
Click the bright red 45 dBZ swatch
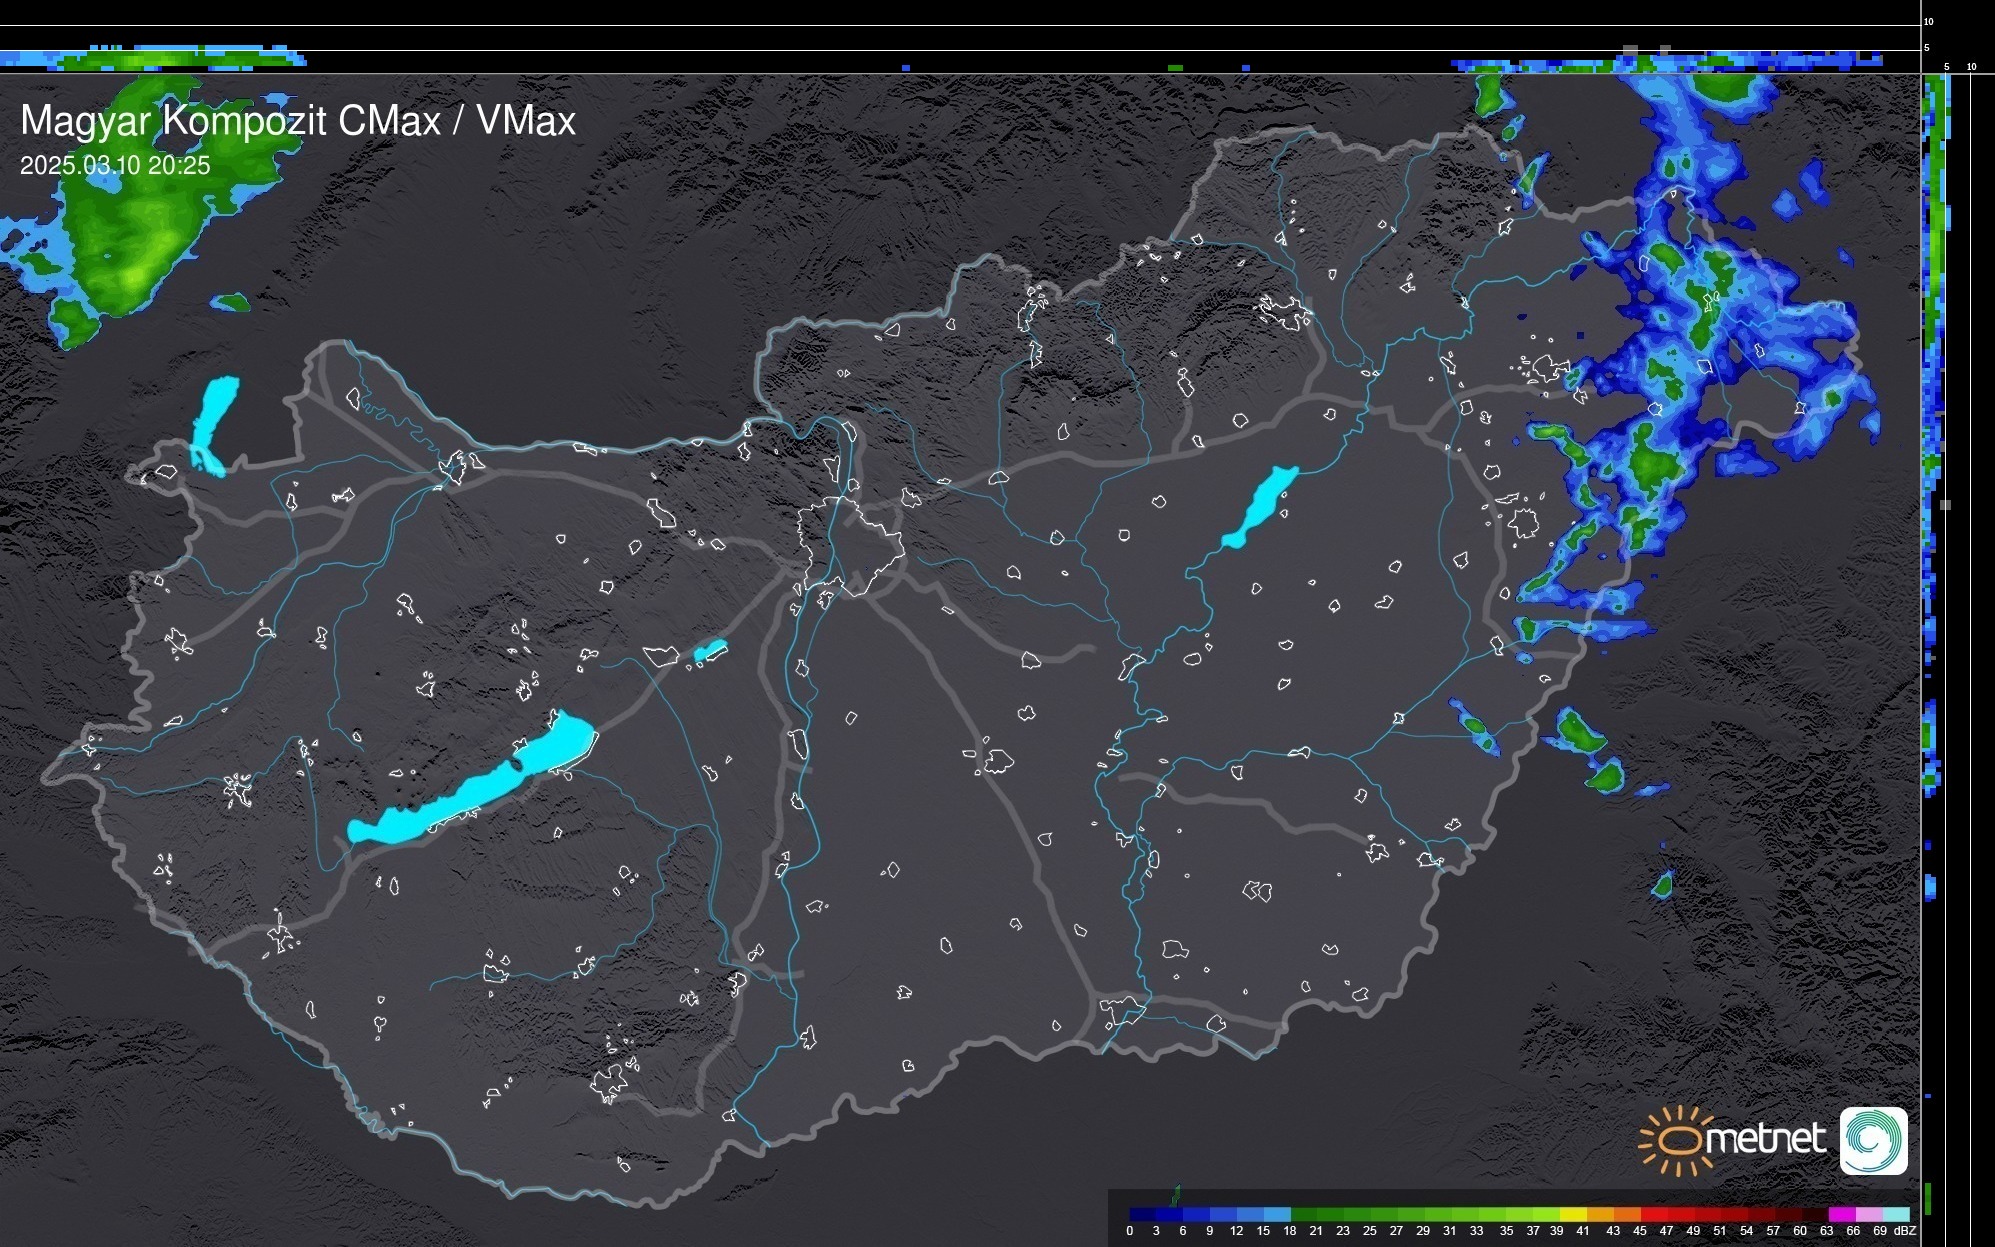pos(1654,1214)
